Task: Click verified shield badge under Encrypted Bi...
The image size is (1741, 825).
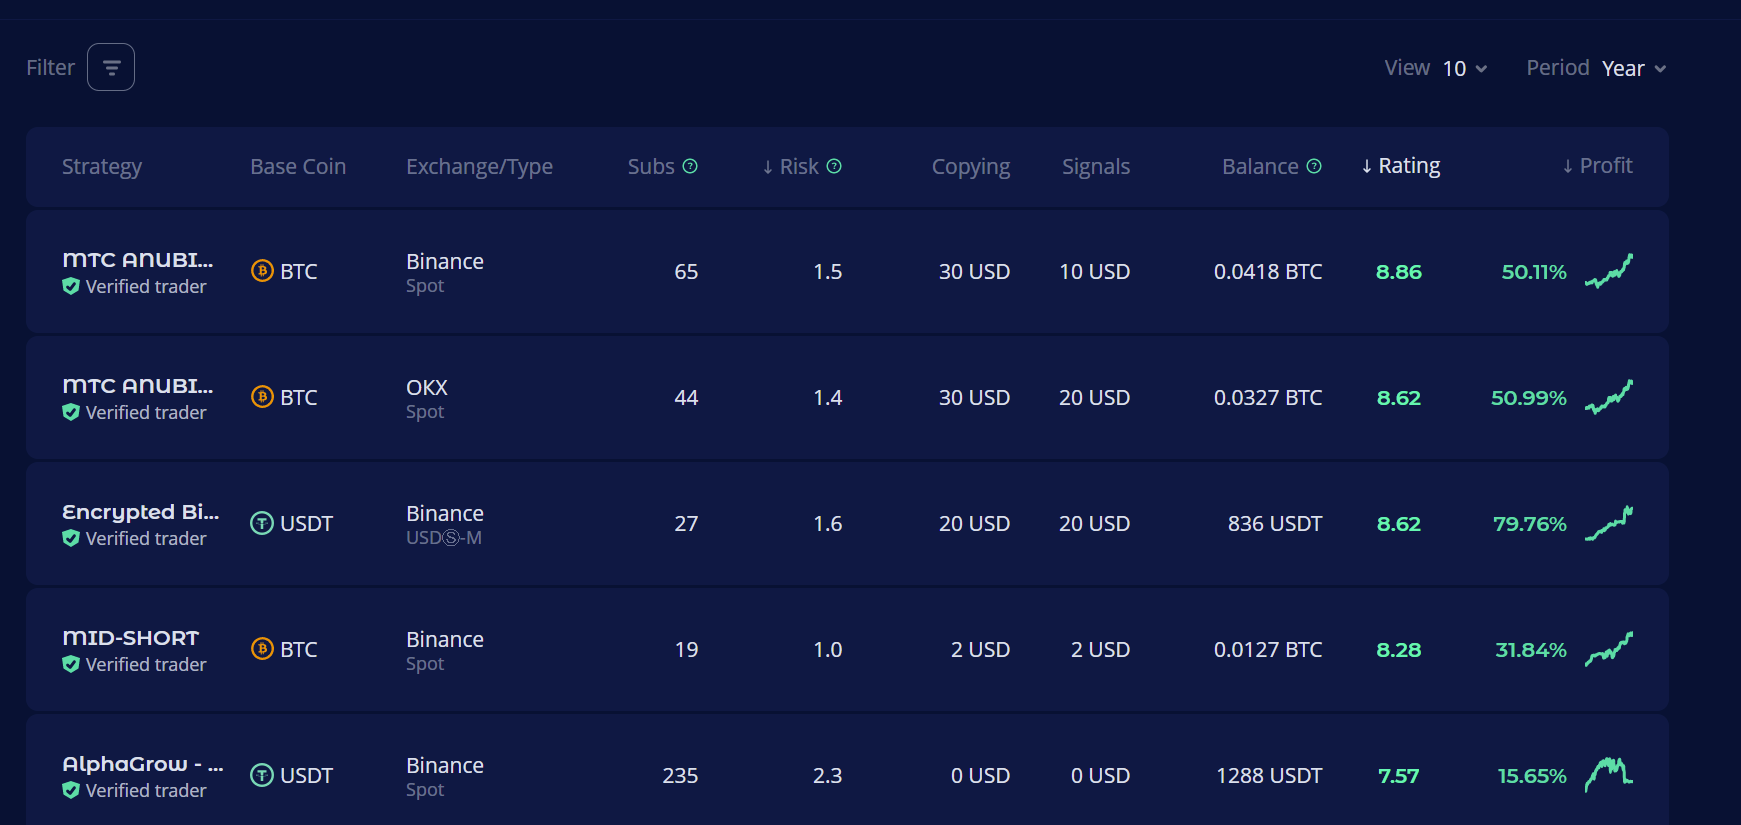Action: point(71,538)
